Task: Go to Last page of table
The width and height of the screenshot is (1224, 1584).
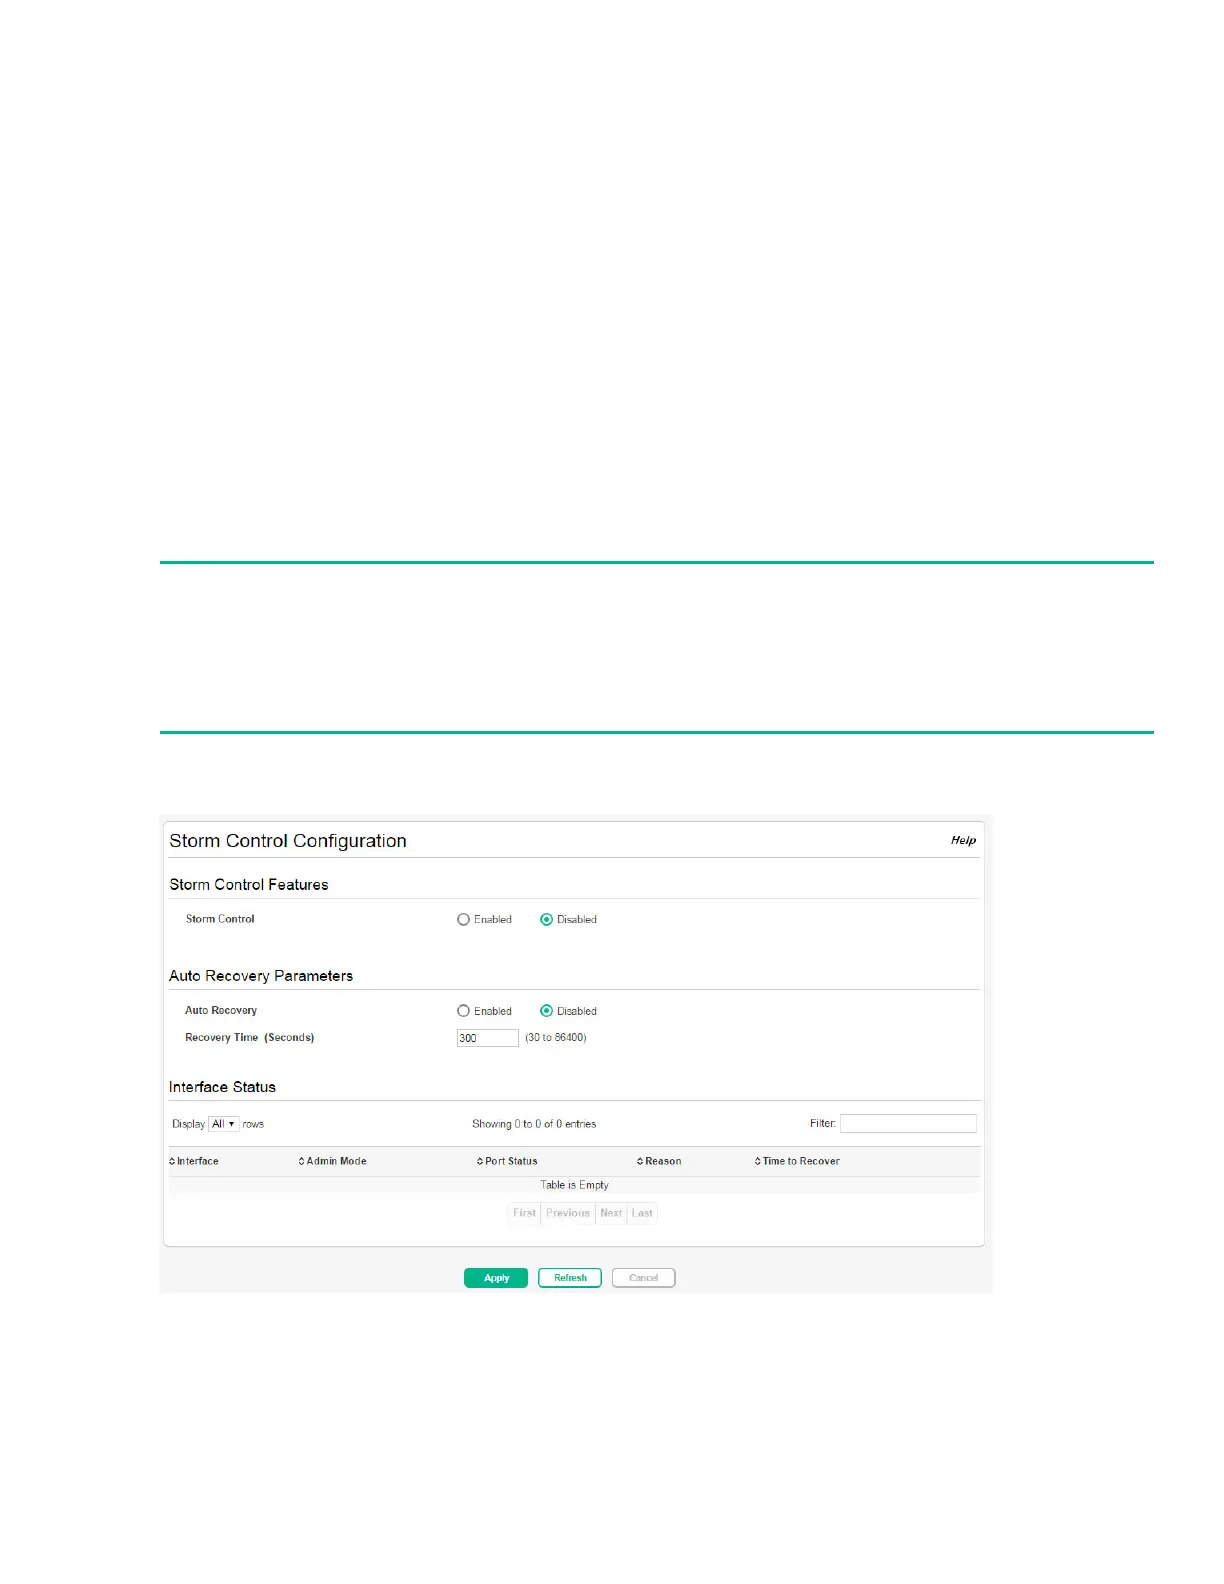Action: [642, 1213]
